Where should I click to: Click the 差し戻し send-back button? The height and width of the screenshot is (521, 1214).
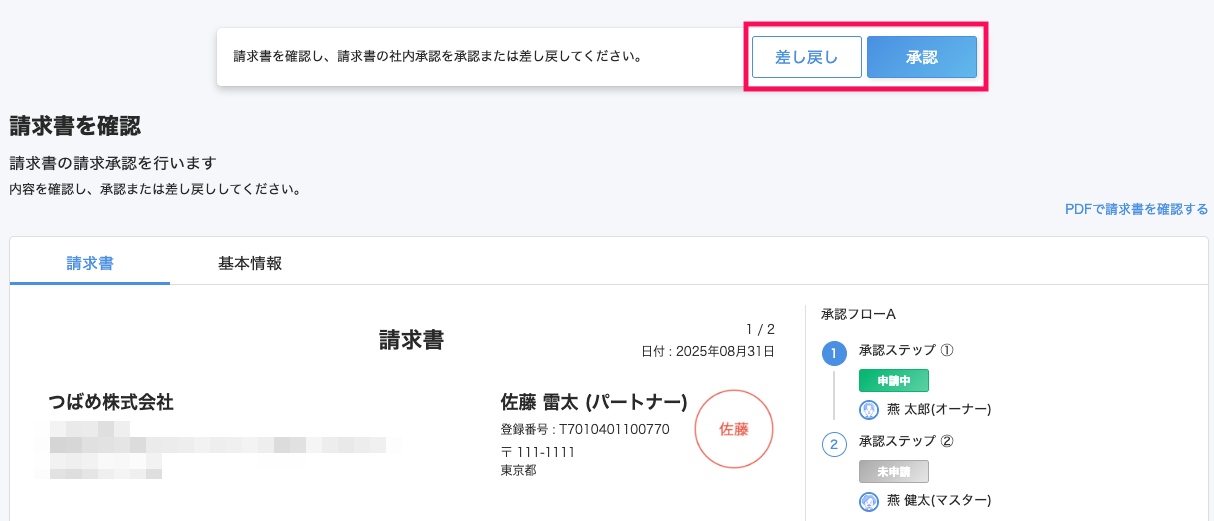807,57
